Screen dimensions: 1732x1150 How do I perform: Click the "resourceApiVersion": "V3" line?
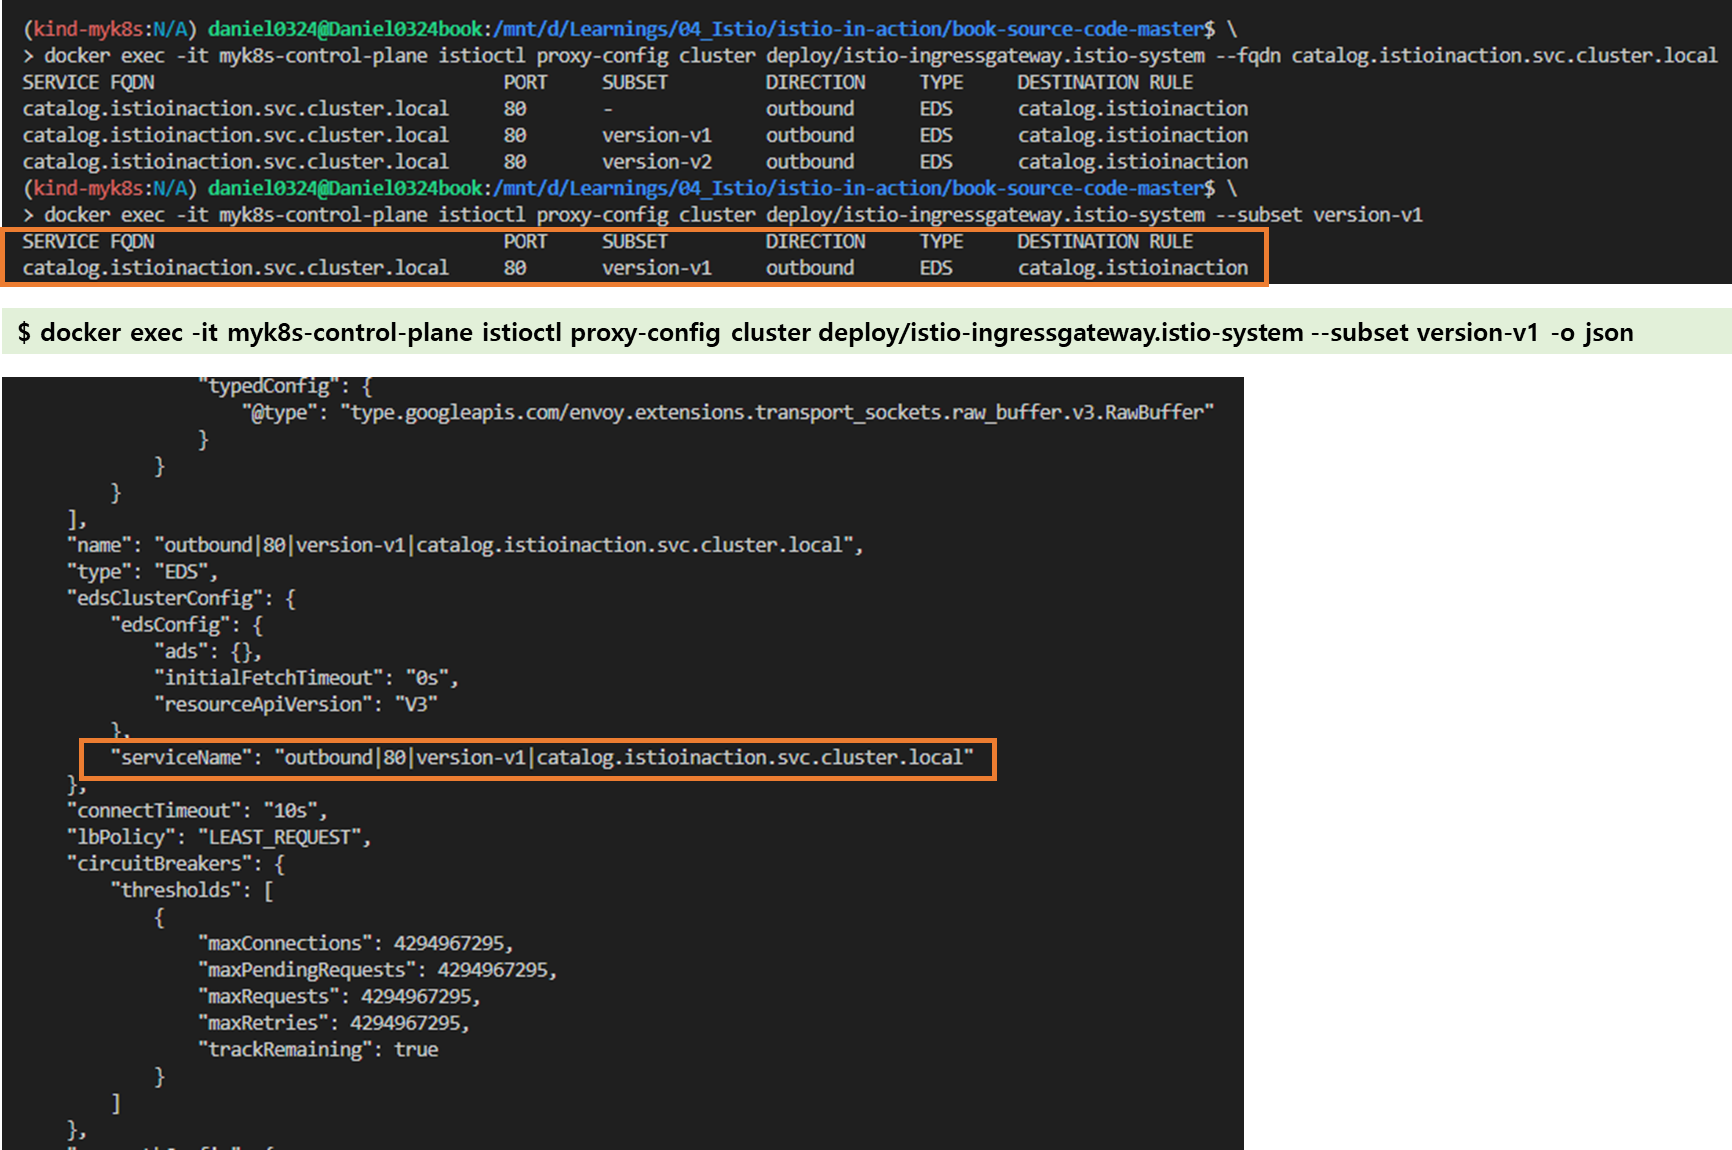pyautogui.click(x=296, y=705)
